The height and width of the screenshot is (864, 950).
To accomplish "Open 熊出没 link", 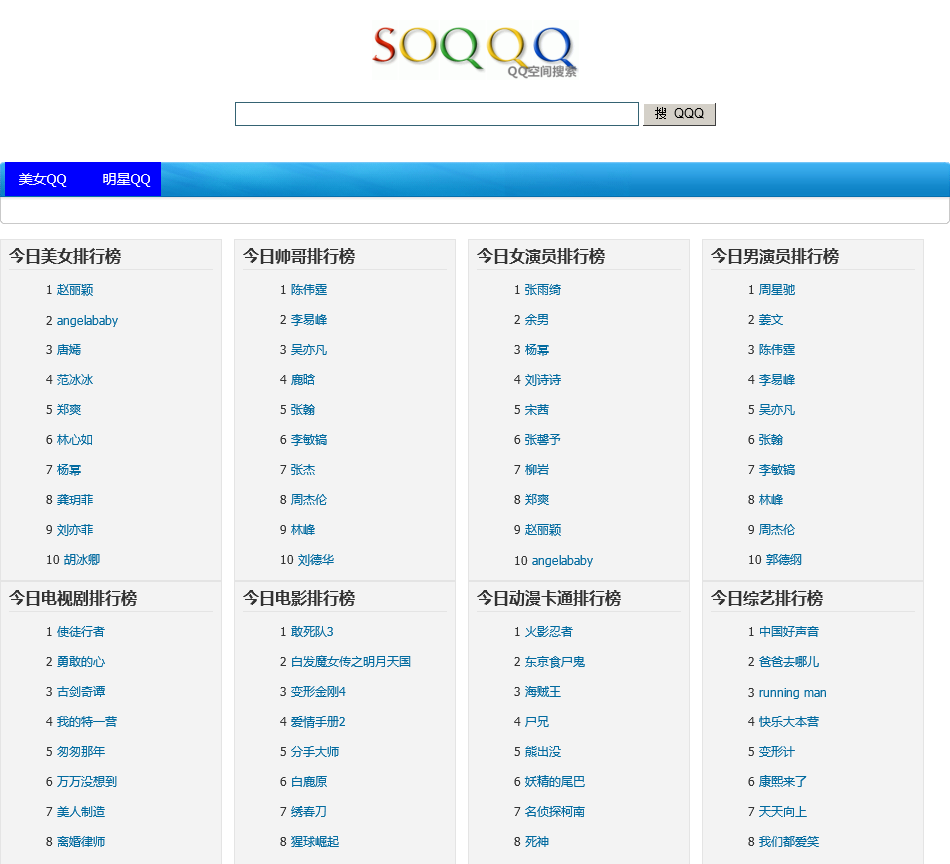I will 542,752.
